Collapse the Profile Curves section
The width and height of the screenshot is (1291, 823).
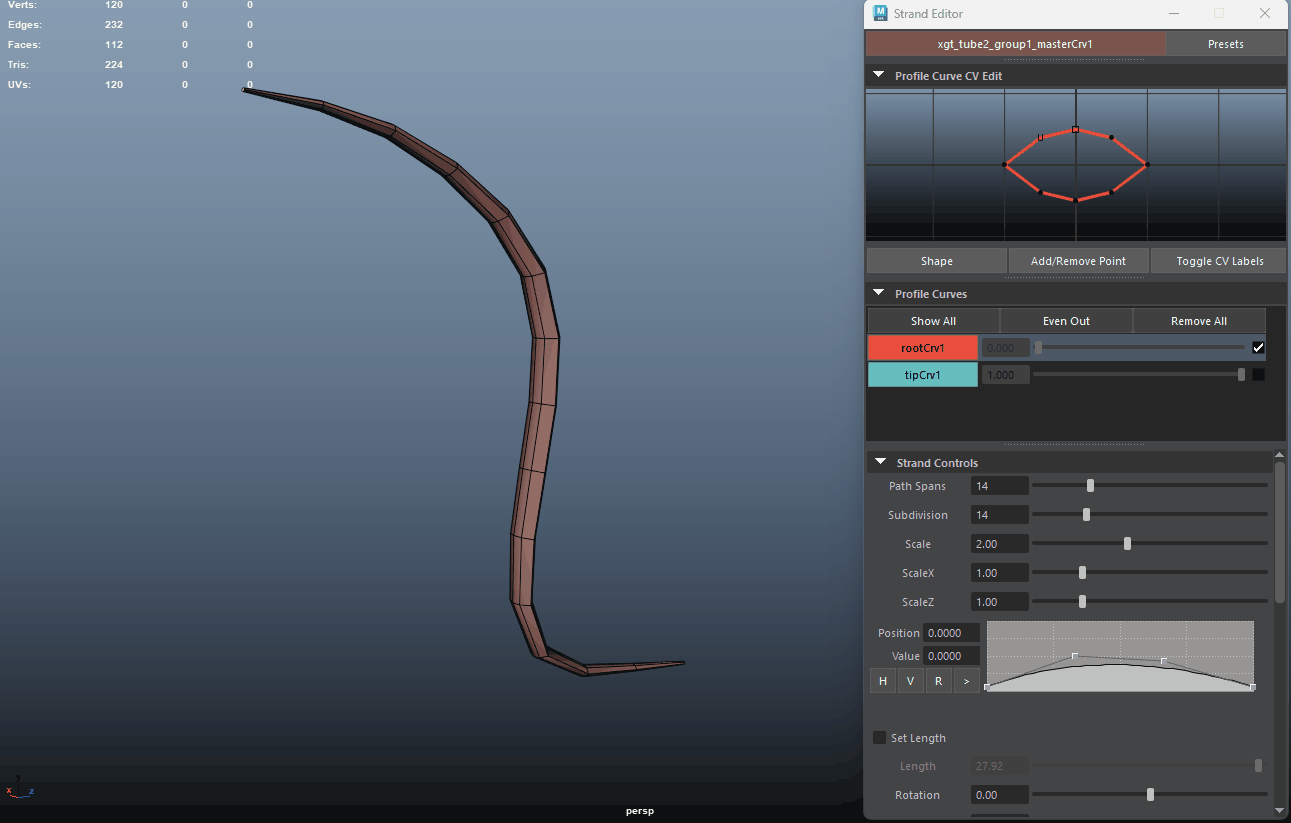pos(879,294)
